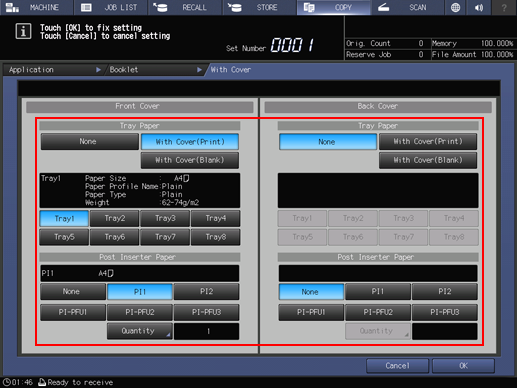Open the SCAN tab
Viewport: 517px width, 388px height.
pyautogui.click(x=407, y=7)
